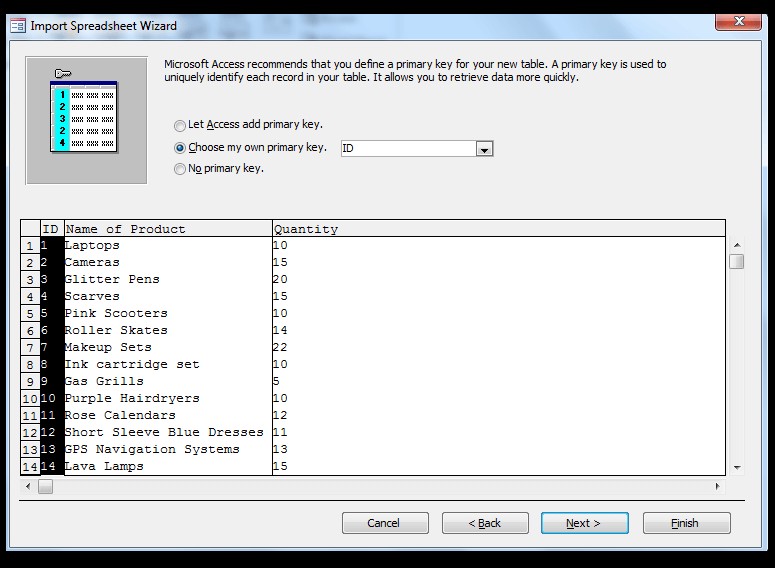Click the Laptops product cell
This screenshot has height=568, width=775.
point(168,245)
